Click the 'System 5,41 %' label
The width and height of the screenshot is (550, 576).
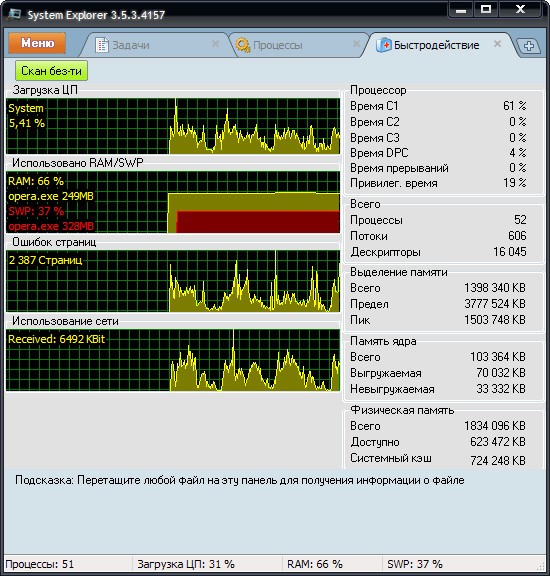click(26, 116)
